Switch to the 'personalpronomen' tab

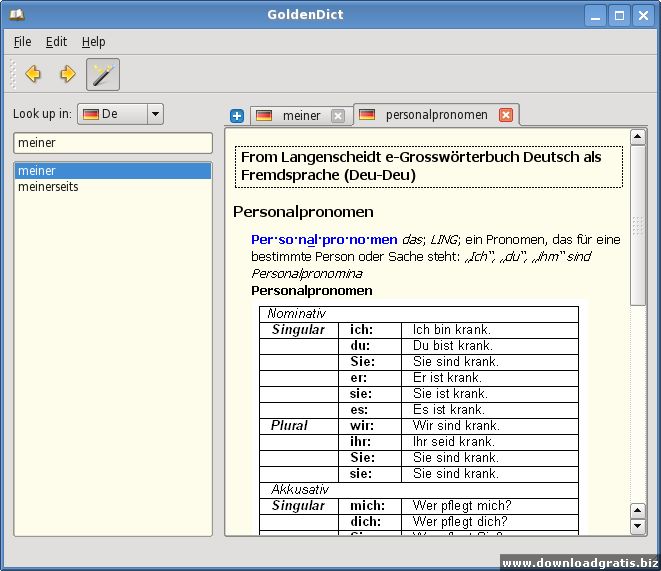436,115
